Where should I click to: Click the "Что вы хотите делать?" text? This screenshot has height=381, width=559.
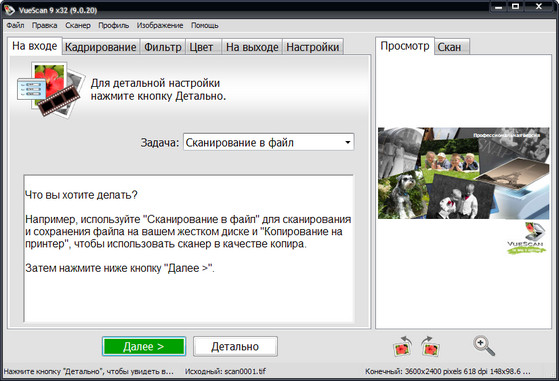pos(81,195)
